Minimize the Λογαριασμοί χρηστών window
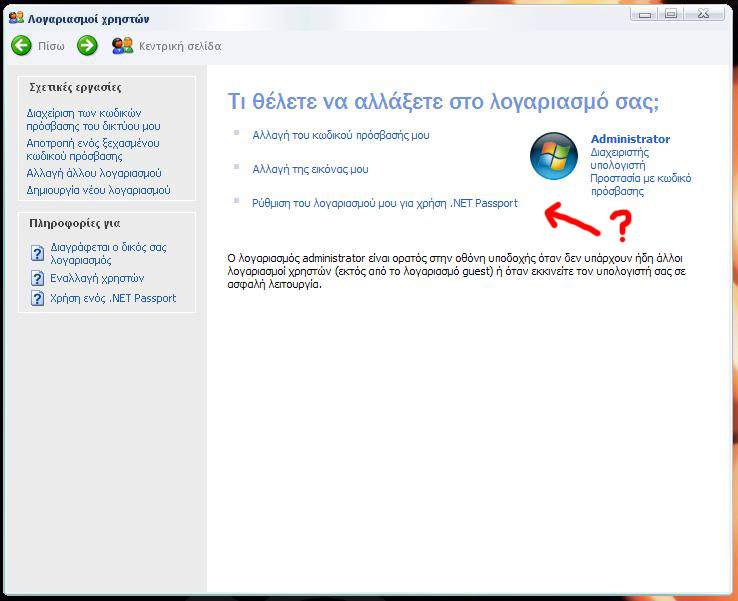 click(645, 14)
